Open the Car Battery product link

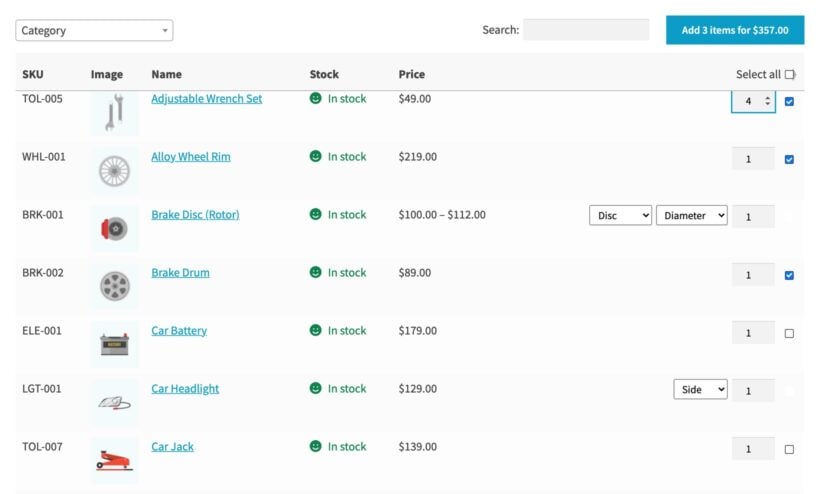click(x=179, y=331)
